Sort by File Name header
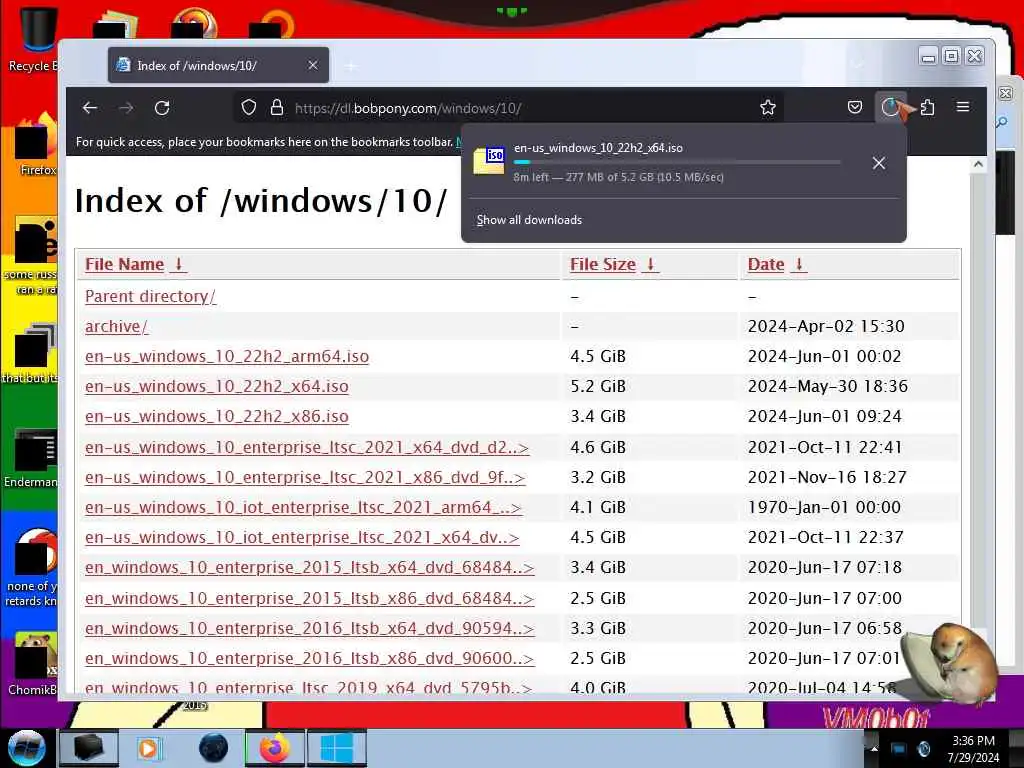Image resolution: width=1024 pixels, height=768 pixels. coord(124,264)
